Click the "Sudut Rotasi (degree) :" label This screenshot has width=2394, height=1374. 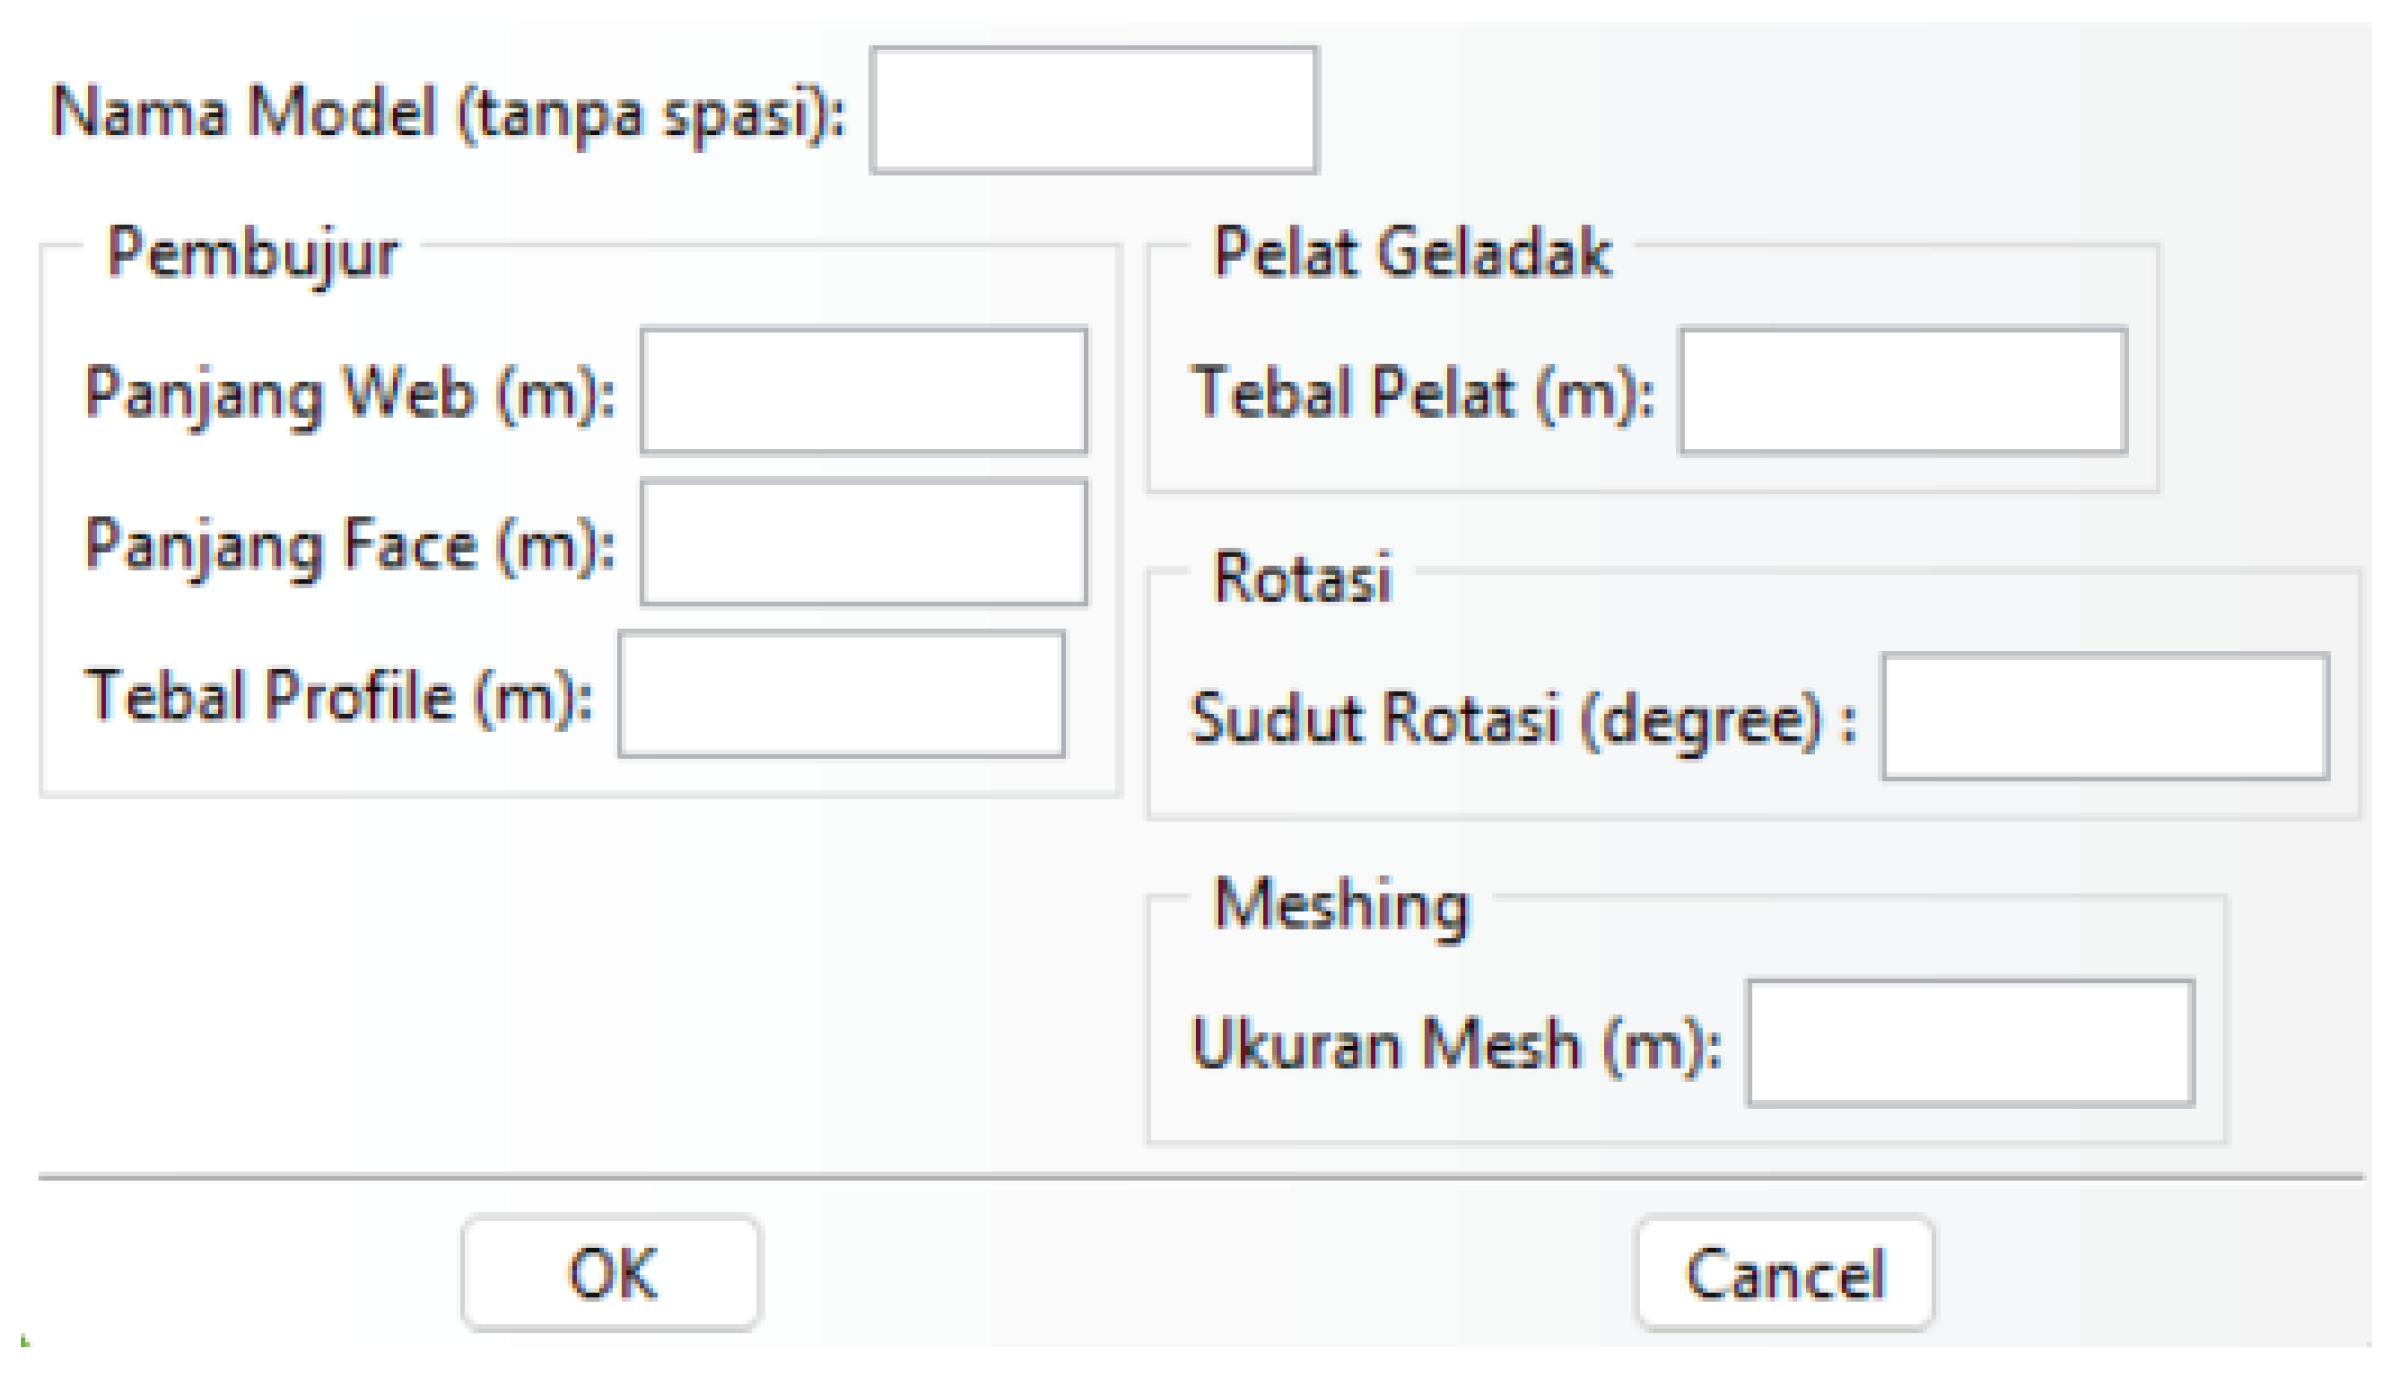[1522, 719]
